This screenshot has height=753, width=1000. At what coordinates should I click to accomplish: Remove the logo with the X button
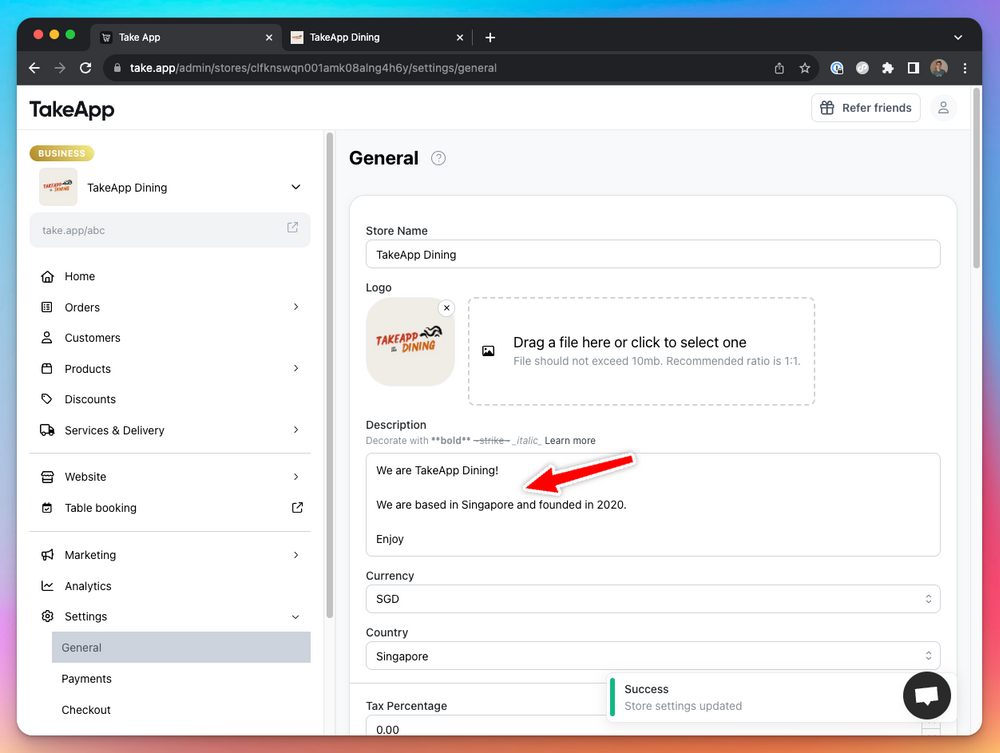click(446, 308)
